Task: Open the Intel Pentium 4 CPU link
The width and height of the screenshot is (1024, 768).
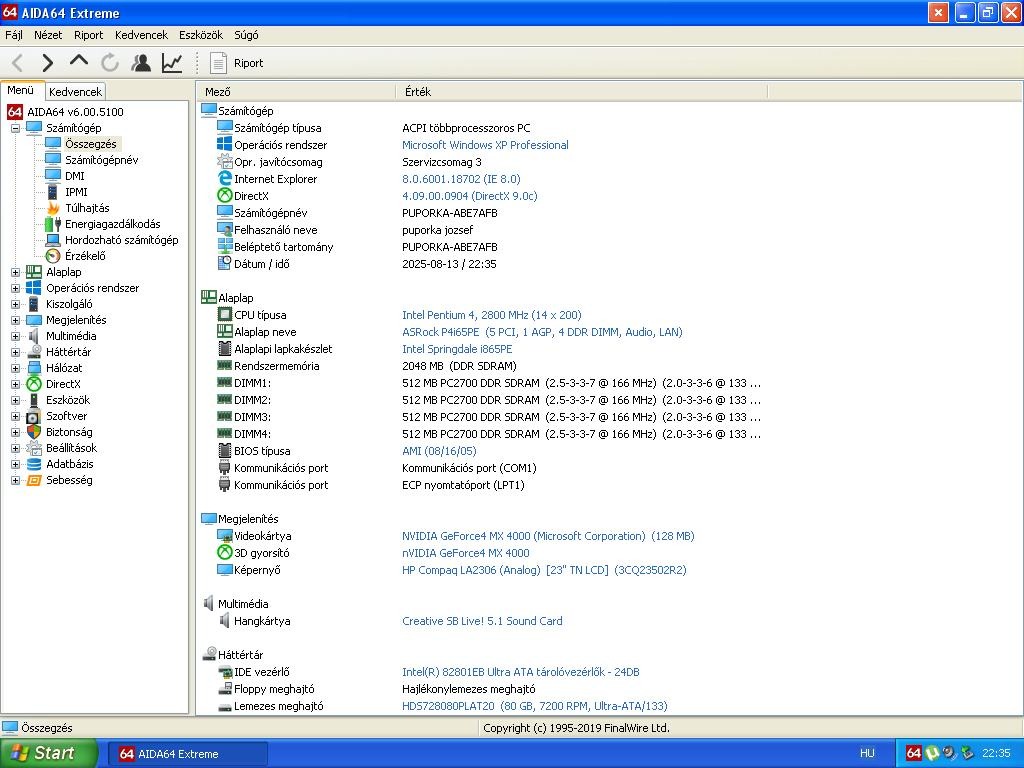Action: point(492,315)
